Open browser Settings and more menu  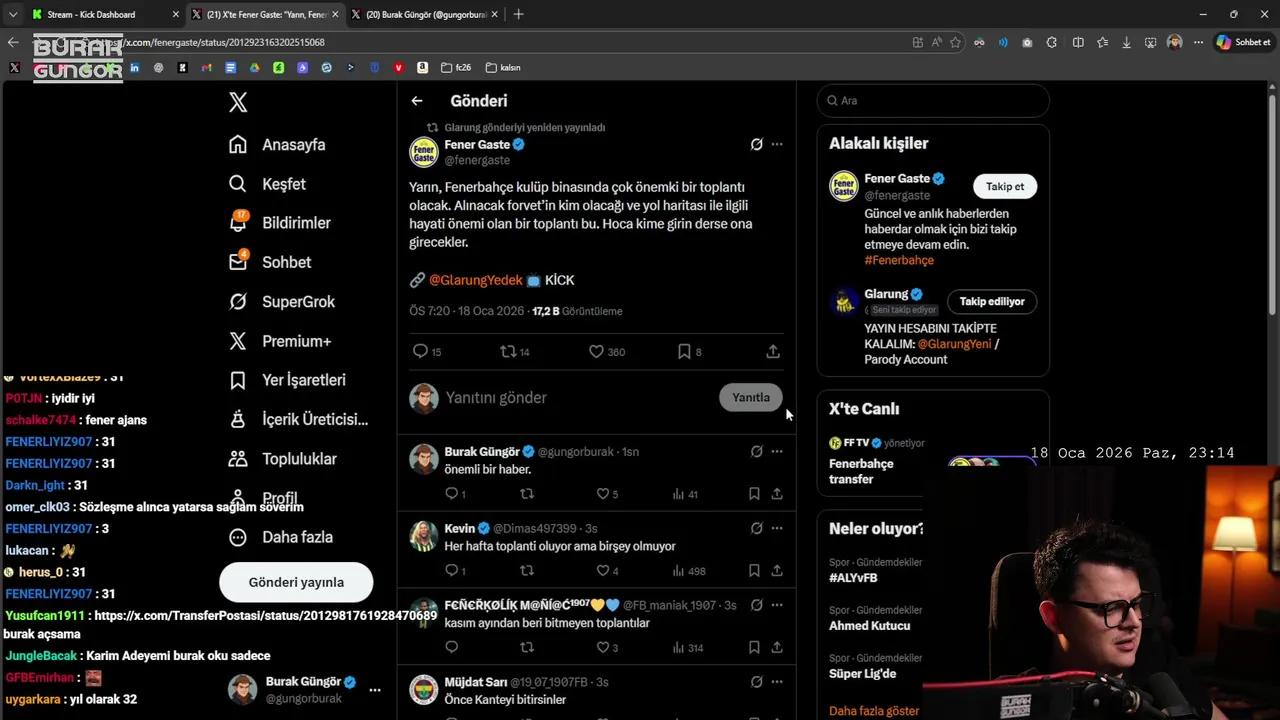point(1198,42)
